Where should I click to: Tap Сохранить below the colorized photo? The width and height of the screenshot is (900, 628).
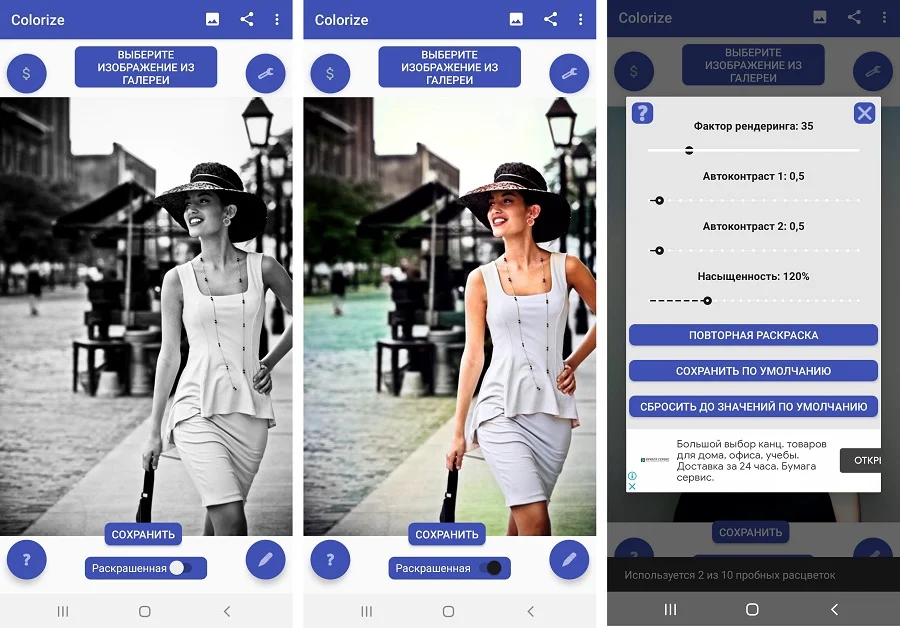[x=447, y=534]
